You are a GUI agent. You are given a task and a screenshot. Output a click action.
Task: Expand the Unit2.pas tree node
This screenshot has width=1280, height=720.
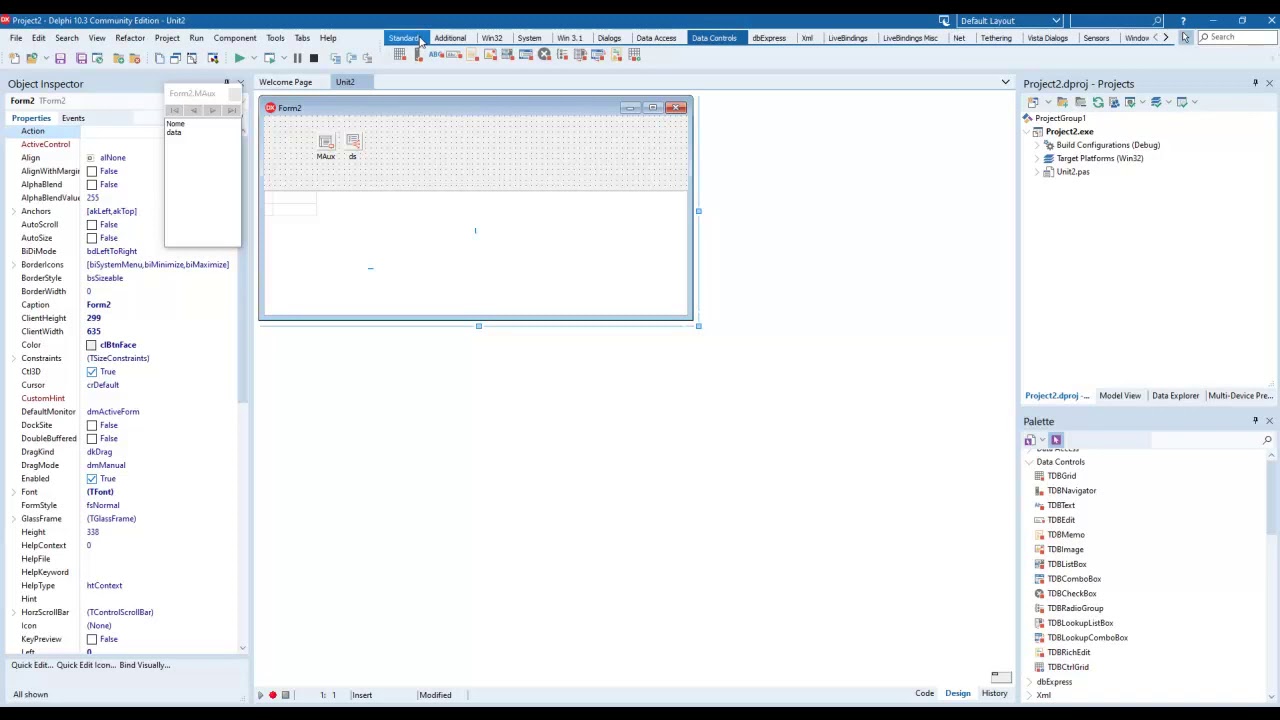pos(1037,172)
